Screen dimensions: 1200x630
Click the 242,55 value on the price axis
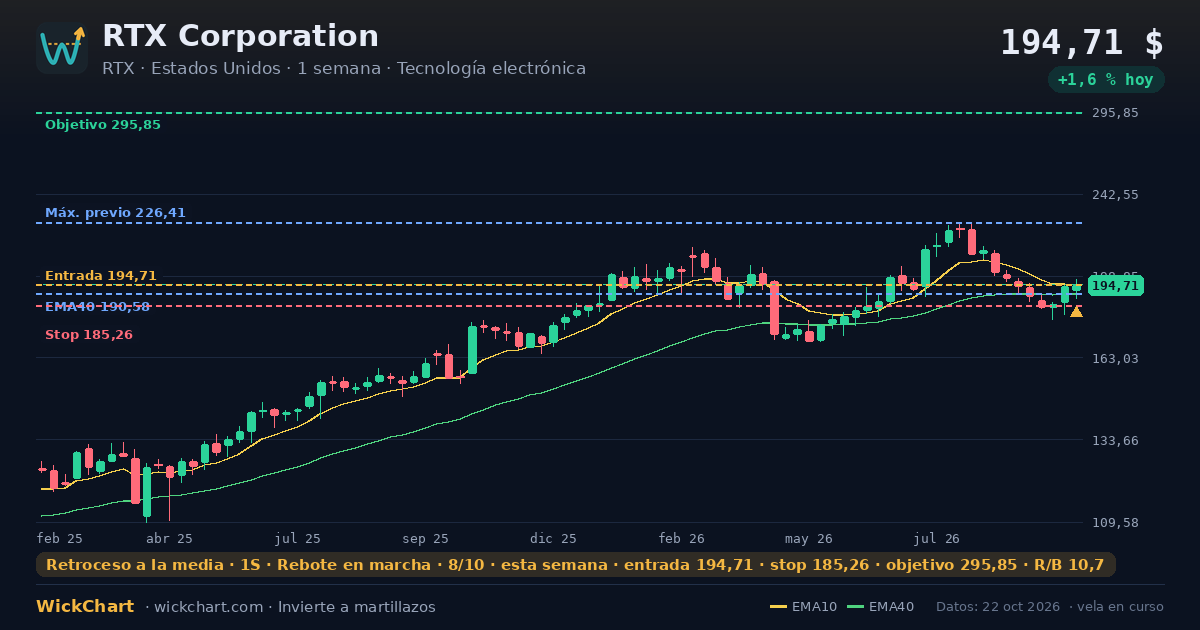(1116, 195)
